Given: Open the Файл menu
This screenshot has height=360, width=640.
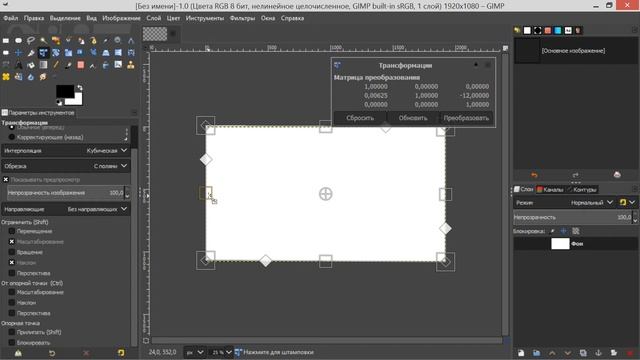Looking at the screenshot, I should [11, 18].
